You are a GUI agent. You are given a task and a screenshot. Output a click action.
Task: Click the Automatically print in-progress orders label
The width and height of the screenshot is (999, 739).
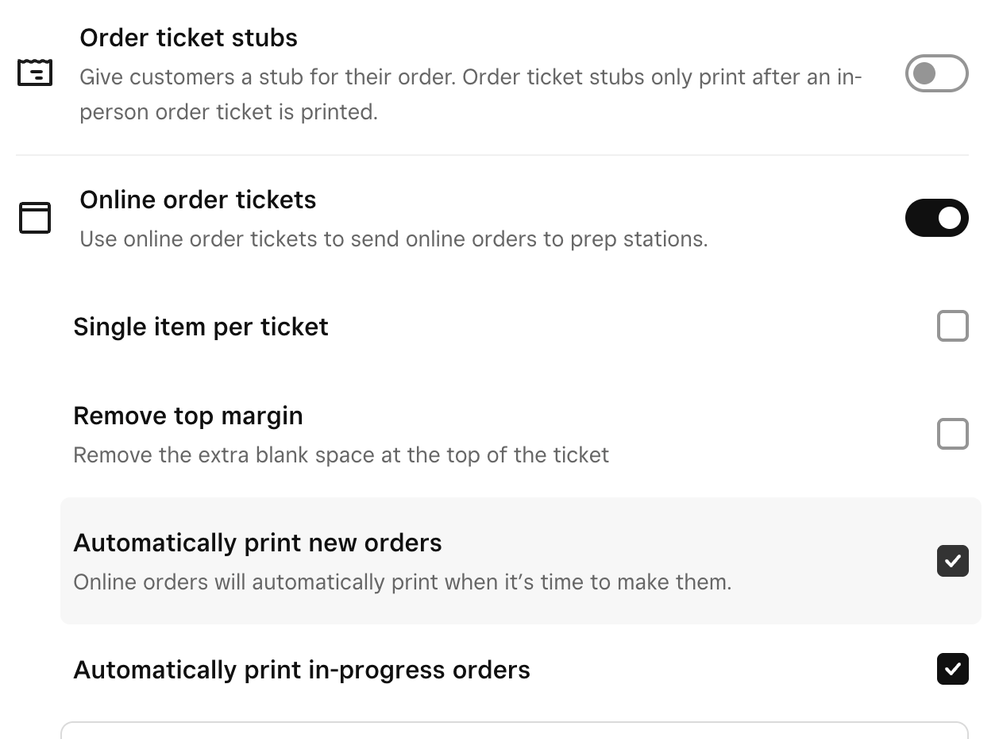pyautogui.click(x=301, y=670)
